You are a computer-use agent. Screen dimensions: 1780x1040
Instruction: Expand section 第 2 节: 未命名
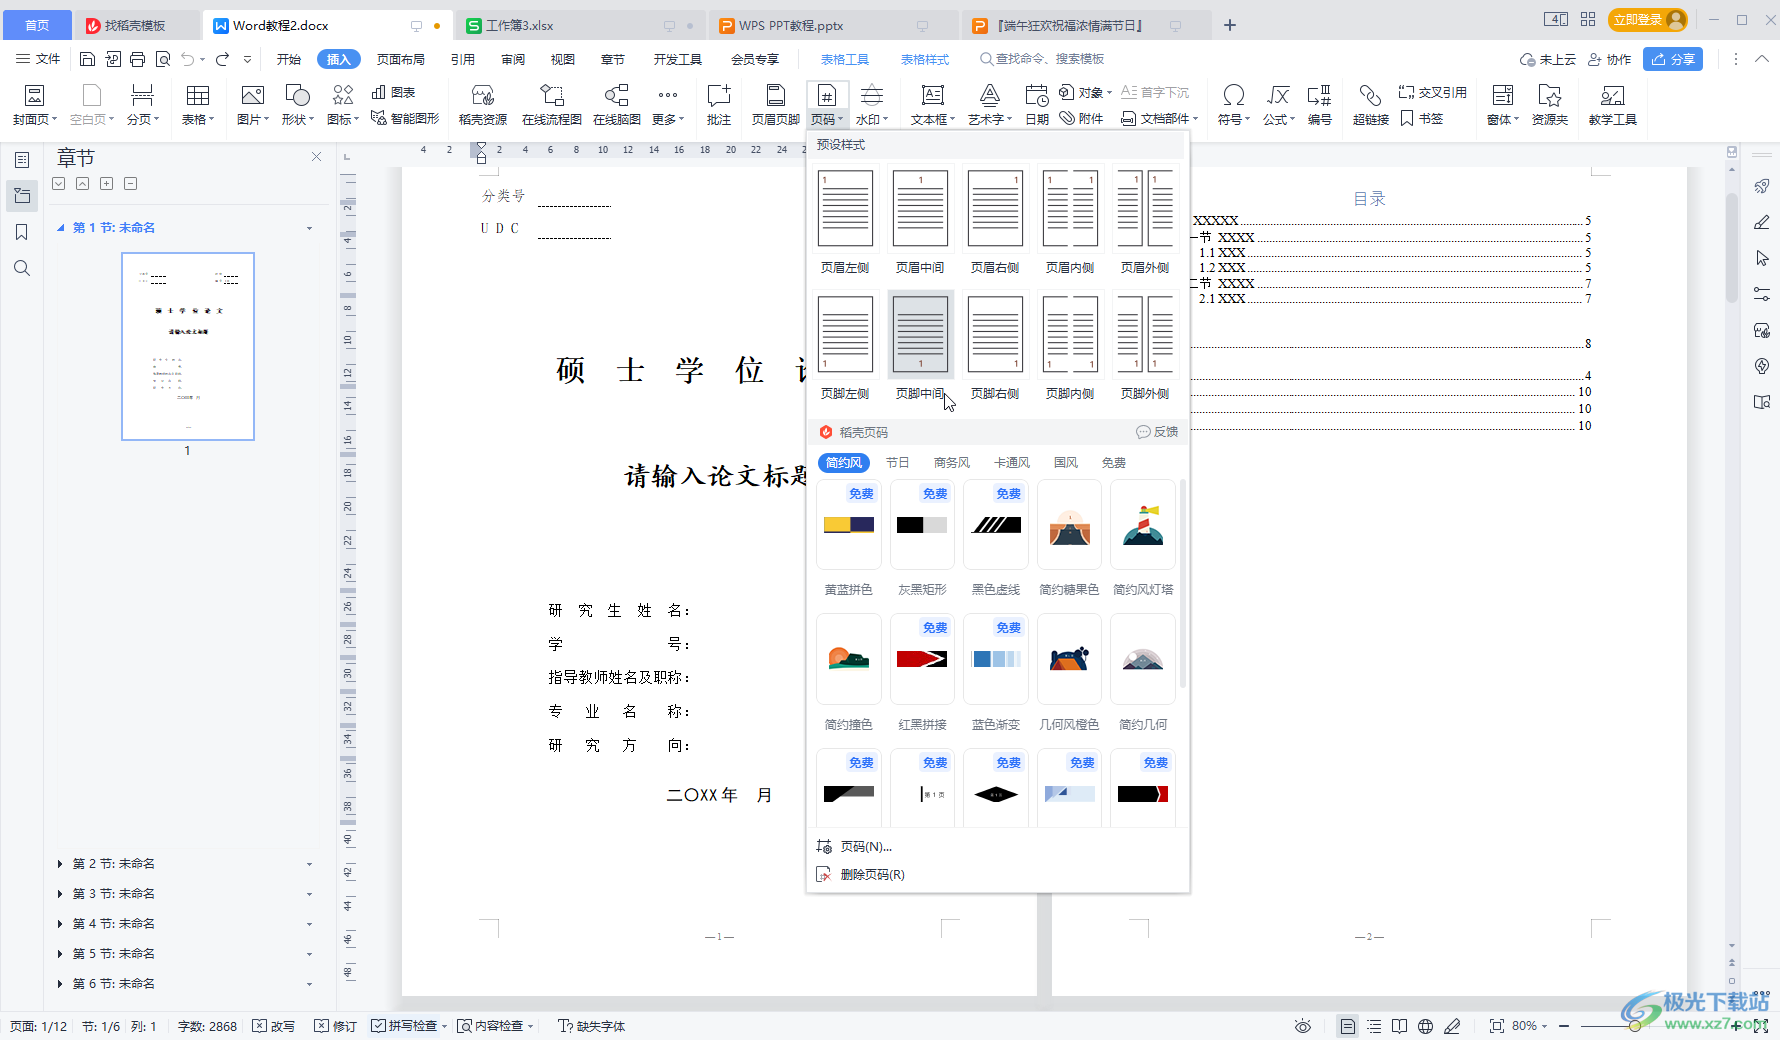pos(60,864)
